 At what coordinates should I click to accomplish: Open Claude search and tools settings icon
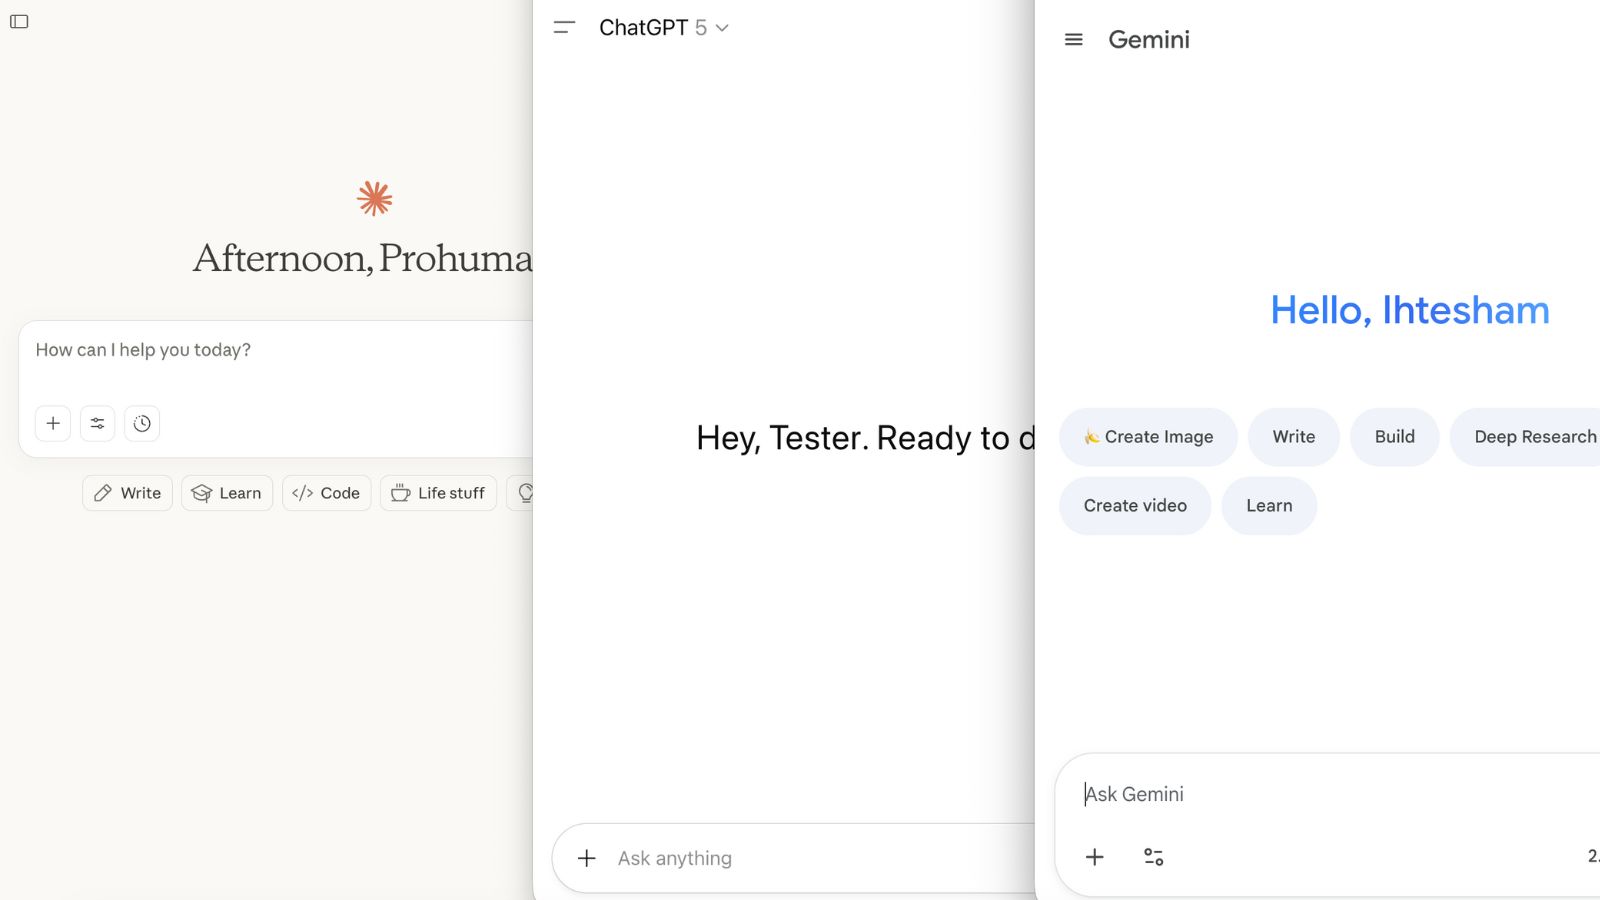98,423
